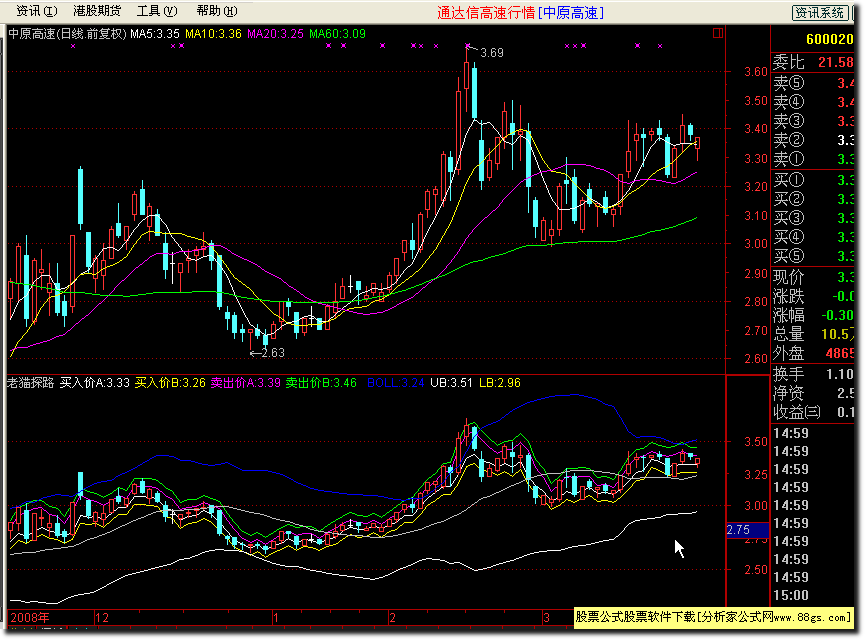866x640 pixels.
Task: Select the 买入价A:3.33 indicator value
Action: 94,383
